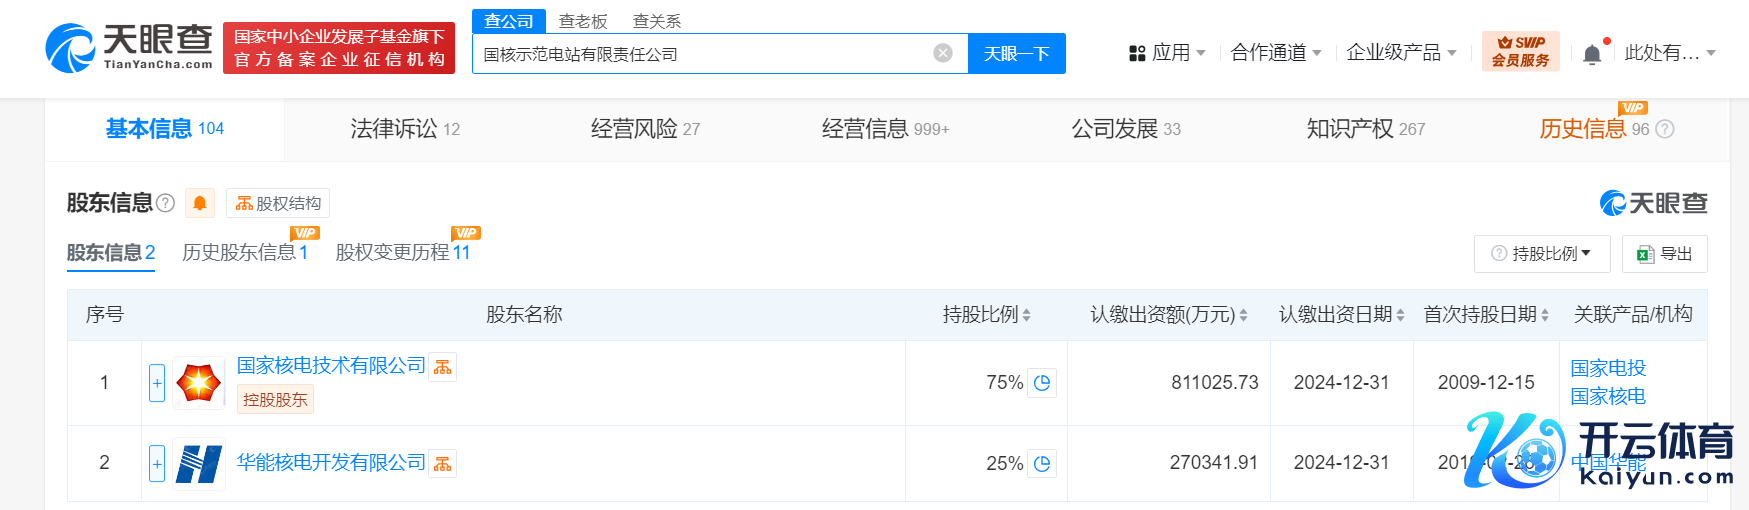Sort by 认缴出资日期 column

[x=1341, y=315]
